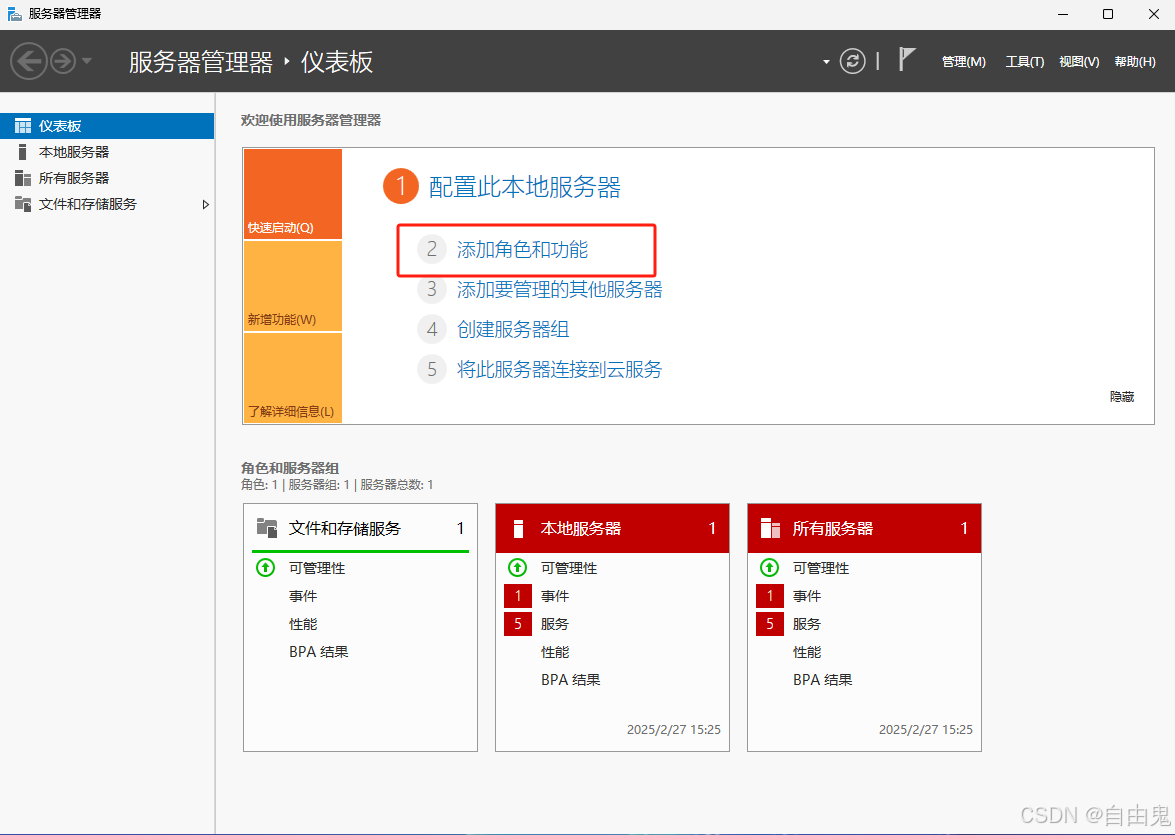The width and height of the screenshot is (1175, 835).
Task: Click the 文件和存储服务 icon in sidebar
Action: tap(23, 204)
